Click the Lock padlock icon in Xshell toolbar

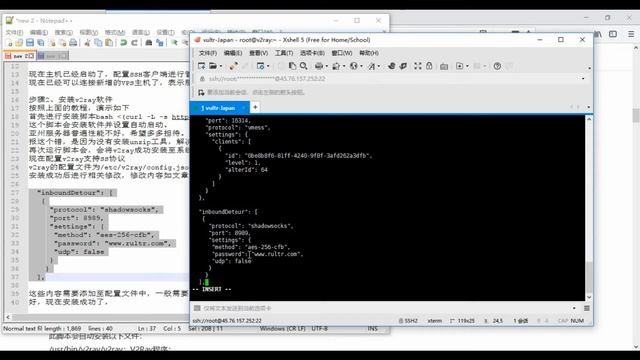point(429,66)
